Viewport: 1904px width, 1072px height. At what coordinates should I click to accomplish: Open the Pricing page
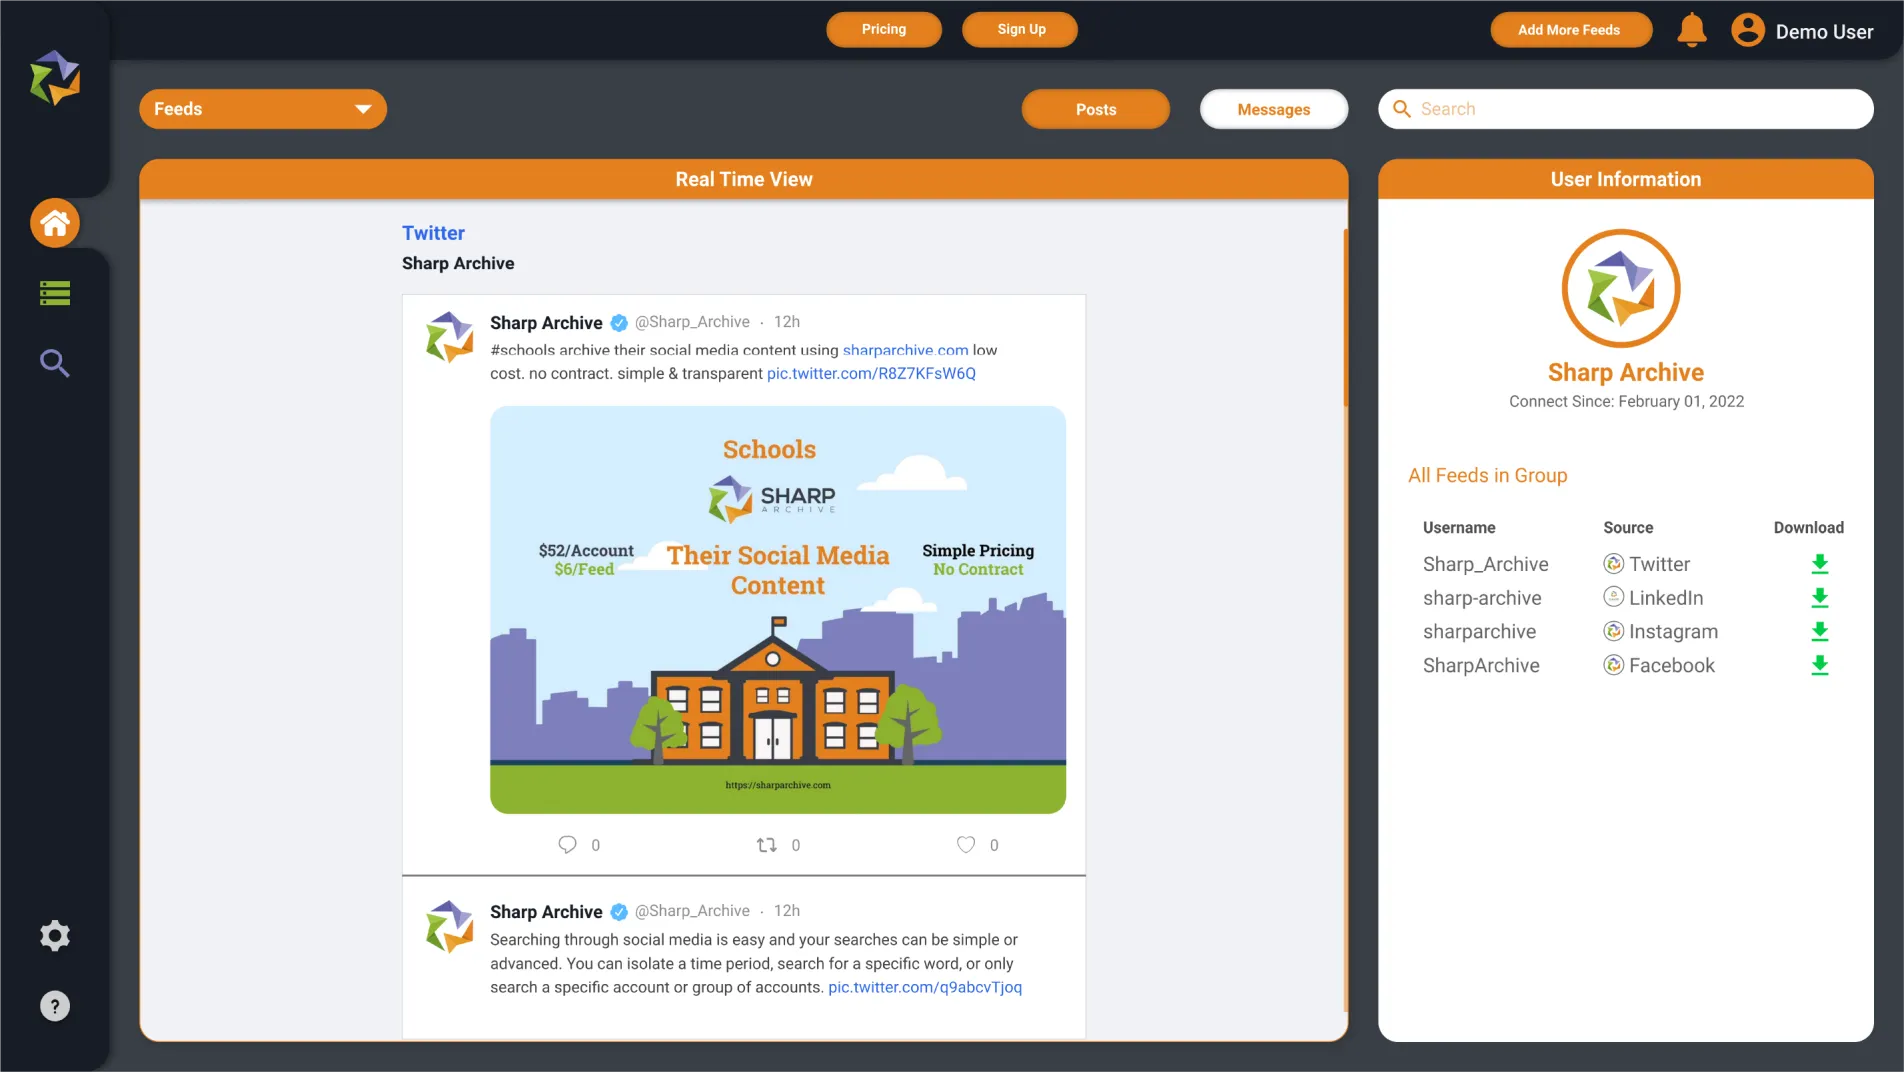pyautogui.click(x=884, y=30)
